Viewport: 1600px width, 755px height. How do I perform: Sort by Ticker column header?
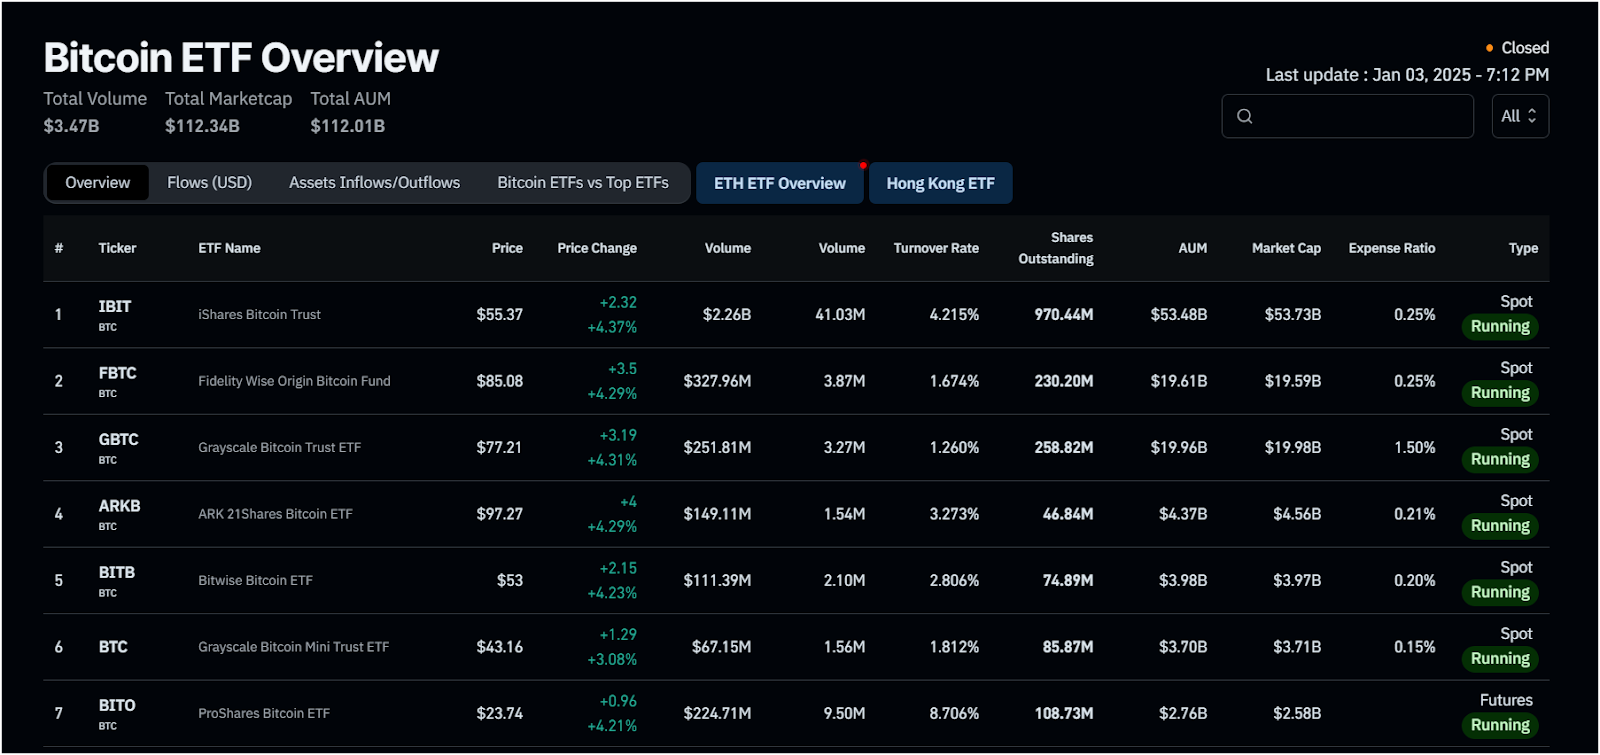pos(117,248)
